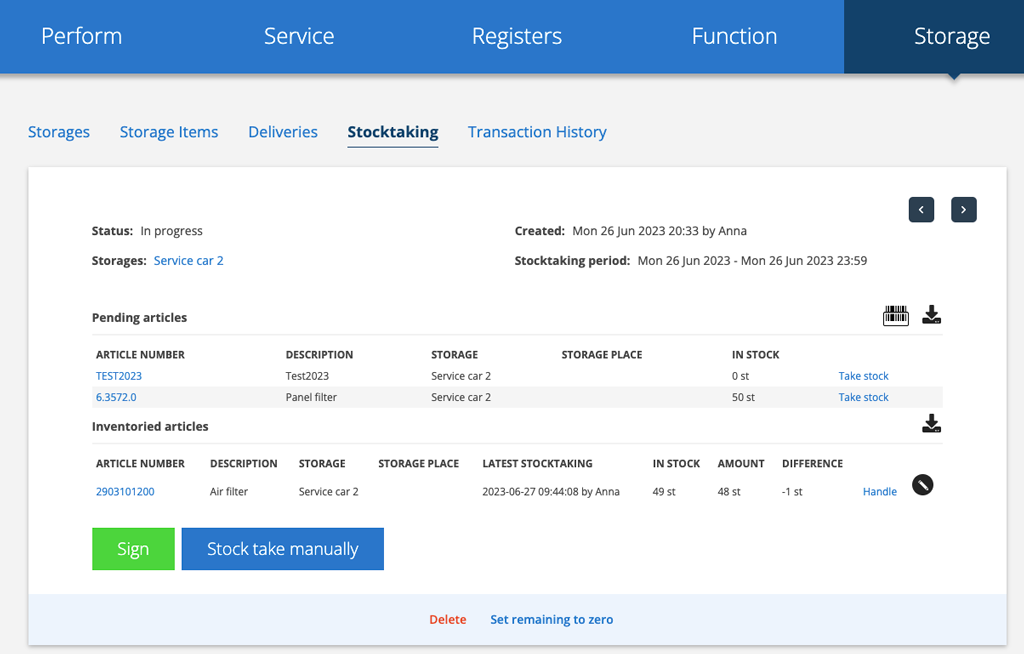Screen dimensions: 1024x654
Task: Switch to the Storage Items tab
Action: (x=168, y=132)
